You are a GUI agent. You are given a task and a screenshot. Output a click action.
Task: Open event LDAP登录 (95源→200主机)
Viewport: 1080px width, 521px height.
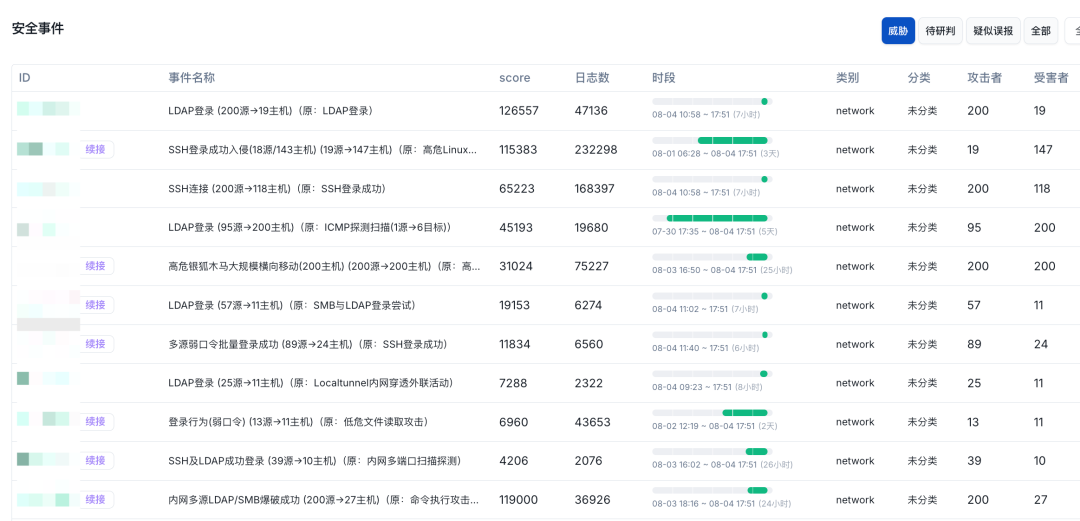coord(309,227)
